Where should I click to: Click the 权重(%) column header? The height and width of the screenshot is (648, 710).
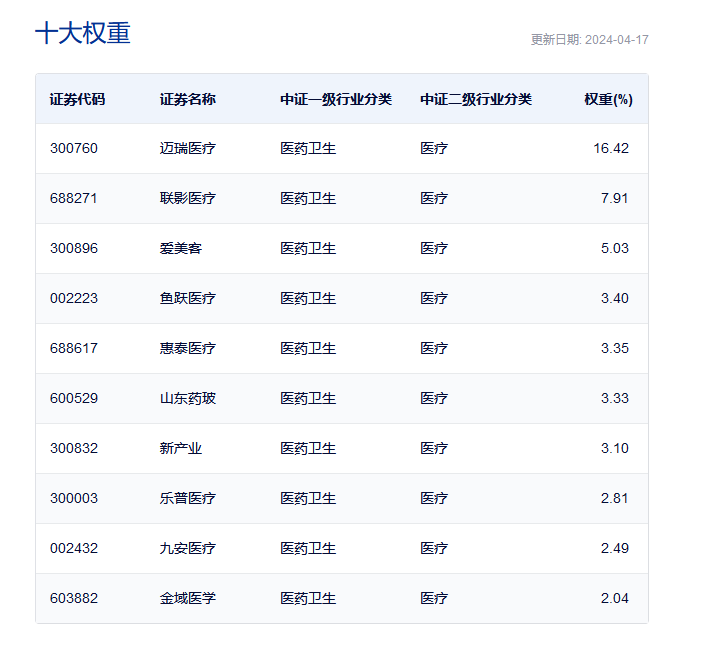608,99
